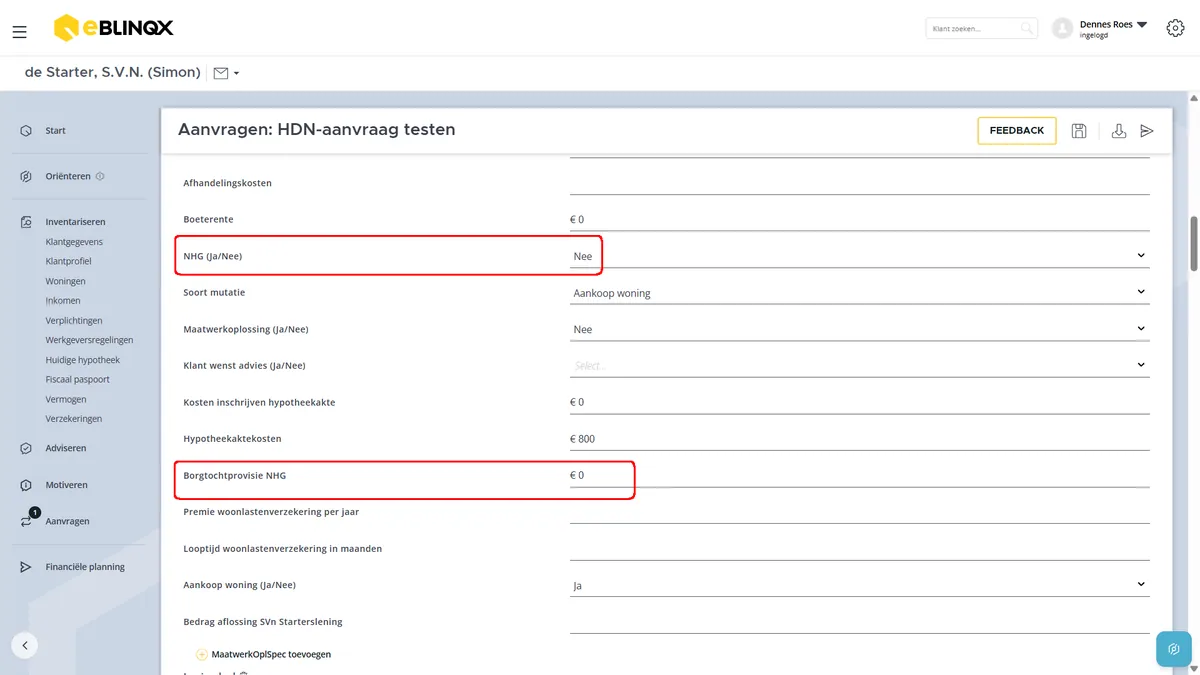1200x675 pixels.
Task: Click the search magnifier icon
Action: pos(1026,29)
